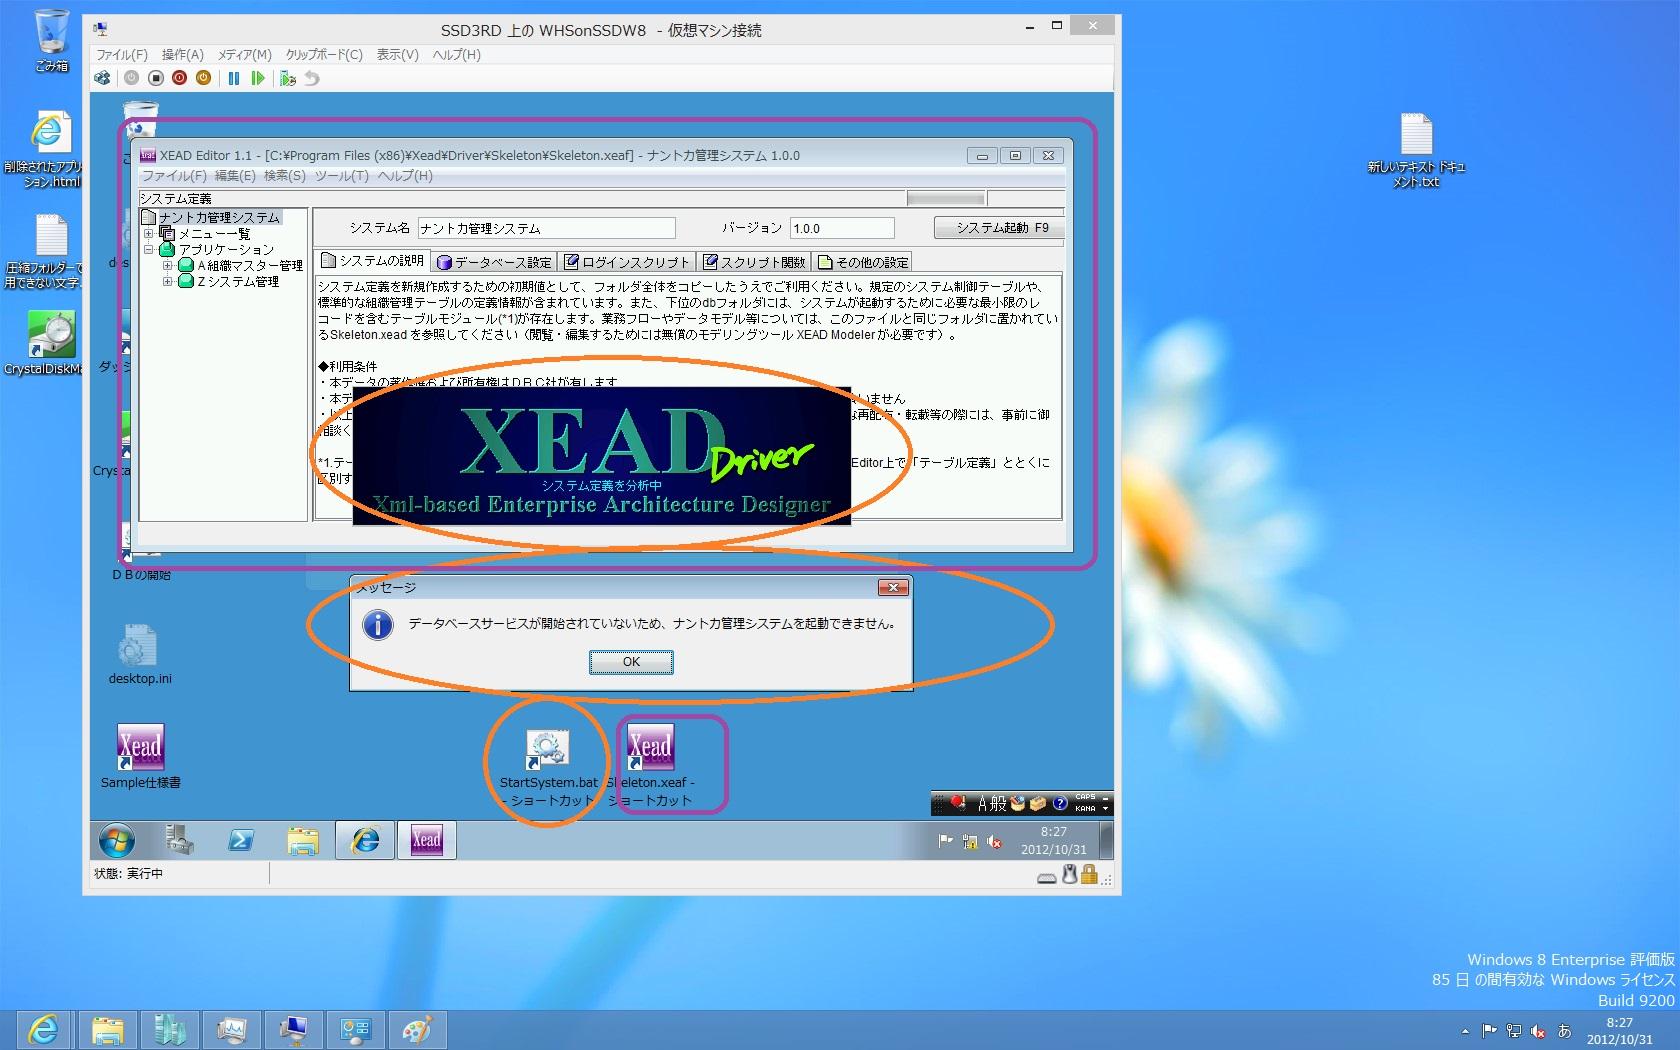Image resolution: width=1680 pixels, height=1050 pixels.
Task: Expand the Z システム管理 node
Action: [x=168, y=282]
